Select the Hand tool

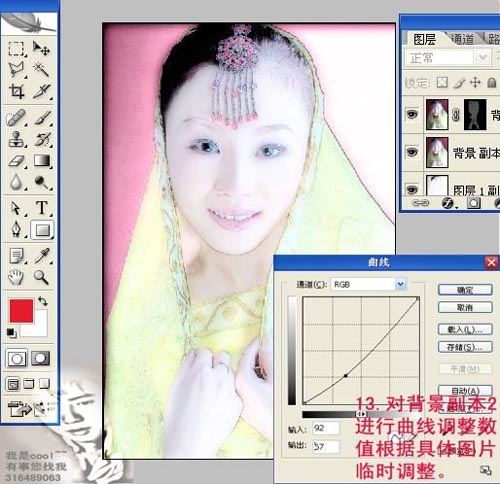[x=16, y=277]
